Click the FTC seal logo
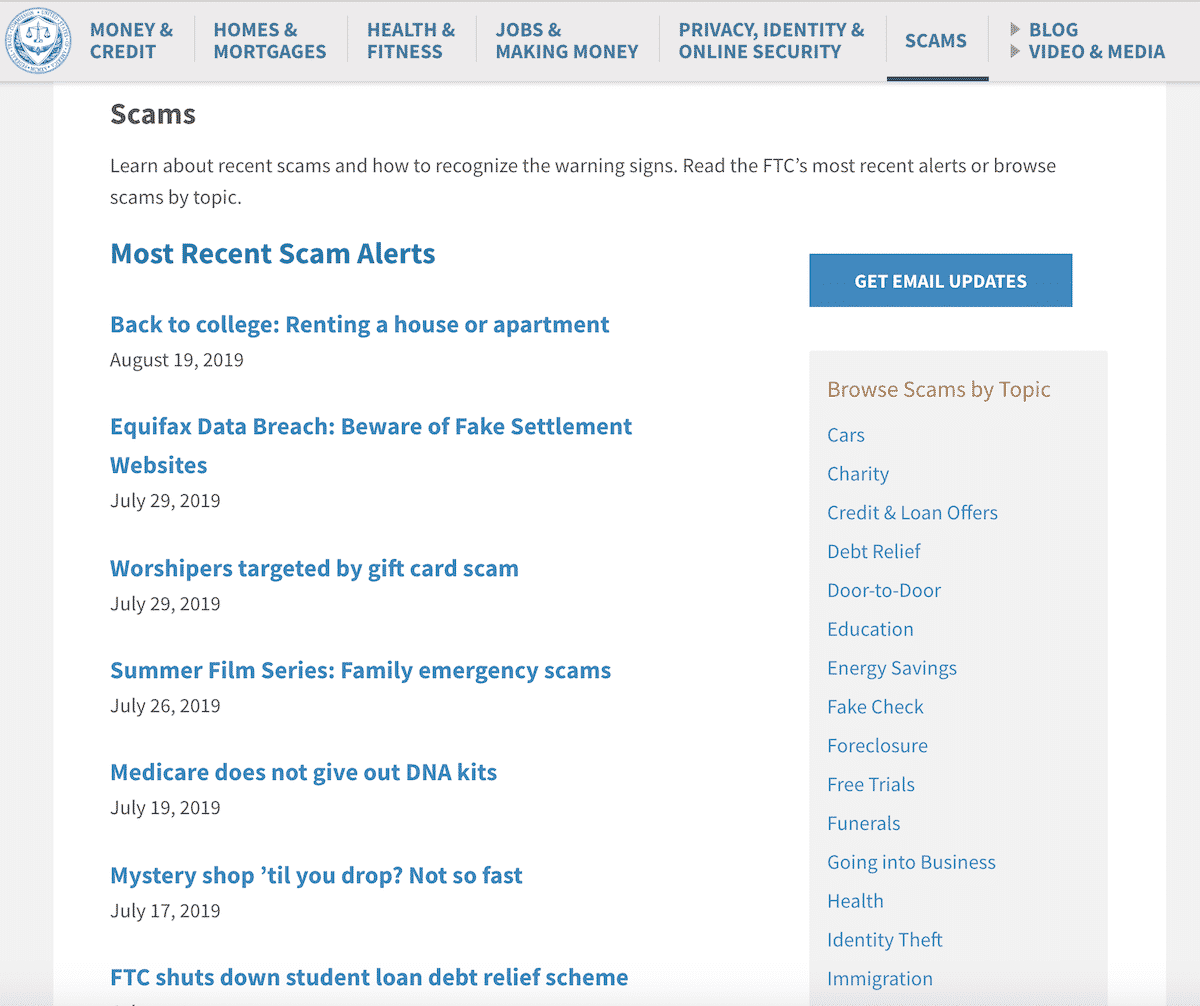 pyautogui.click(x=37, y=42)
